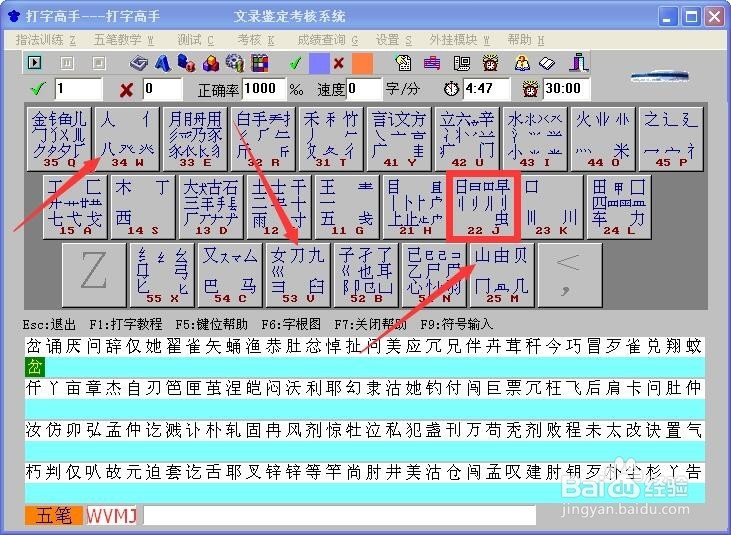Image resolution: width=731 pixels, height=535 pixels.
Task: Click the bottom Wubi typing input box
Action: coord(339,515)
